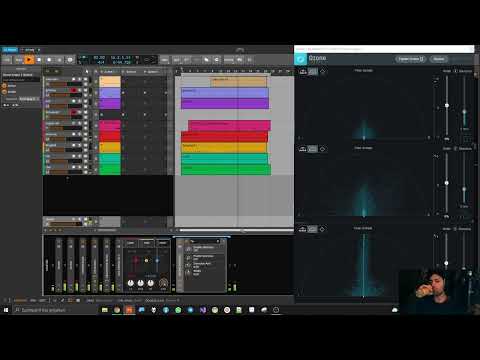Select Polar Sample view in top Ozone instance
480x360 pixels.
[x=303, y=71]
